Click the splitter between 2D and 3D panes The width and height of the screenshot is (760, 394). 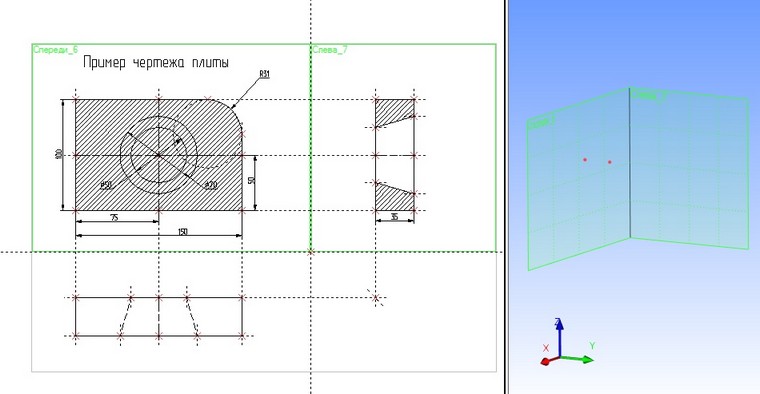tap(506, 197)
